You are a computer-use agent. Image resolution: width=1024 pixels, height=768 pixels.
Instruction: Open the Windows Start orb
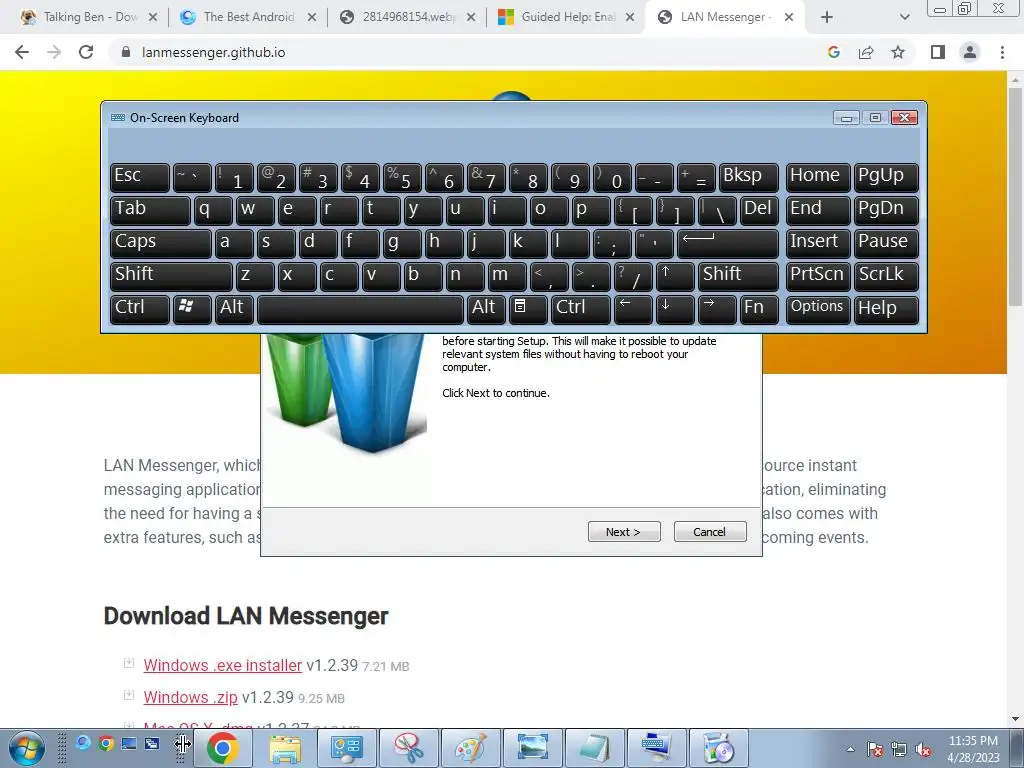(x=27, y=748)
